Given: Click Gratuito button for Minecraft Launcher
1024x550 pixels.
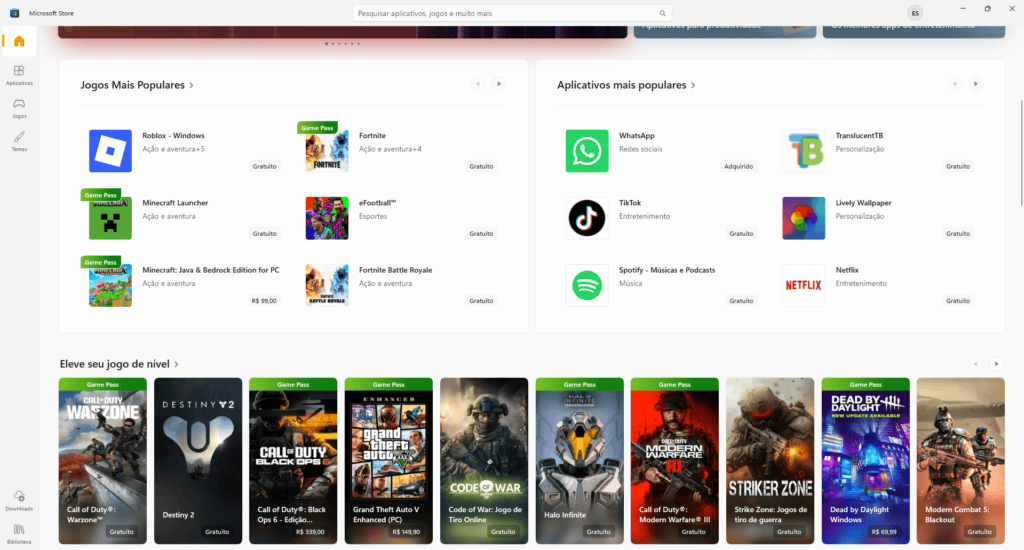Looking at the screenshot, I should tap(264, 234).
